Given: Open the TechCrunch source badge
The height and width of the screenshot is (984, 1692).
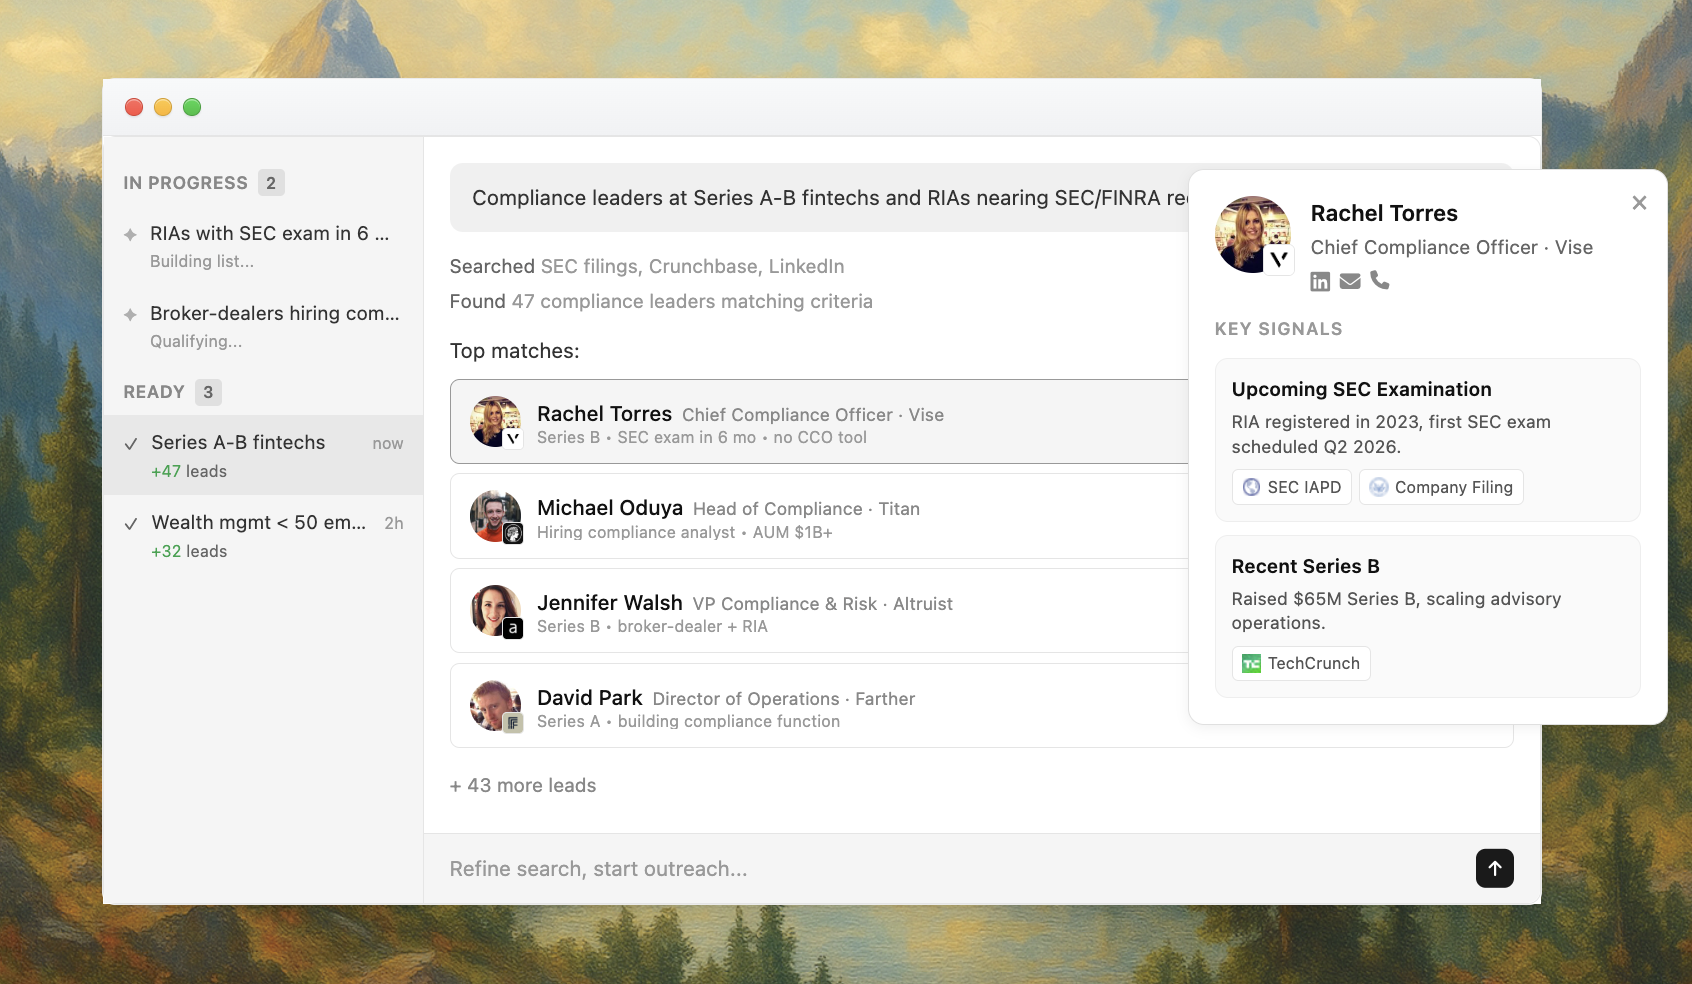Looking at the screenshot, I should pyautogui.click(x=1300, y=663).
